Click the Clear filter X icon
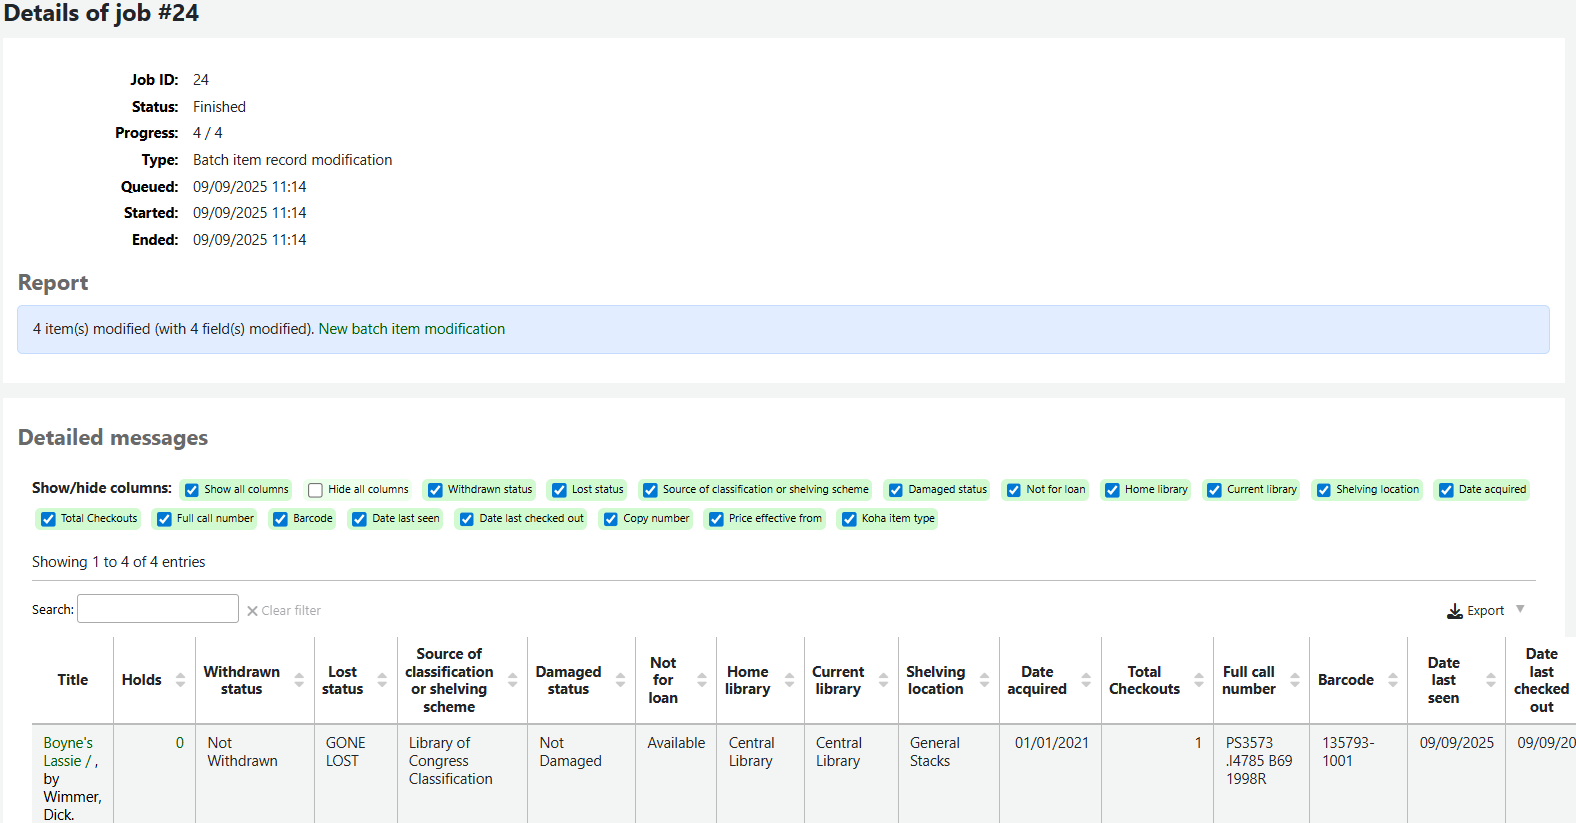This screenshot has width=1576, height=823. coord(253,611)
